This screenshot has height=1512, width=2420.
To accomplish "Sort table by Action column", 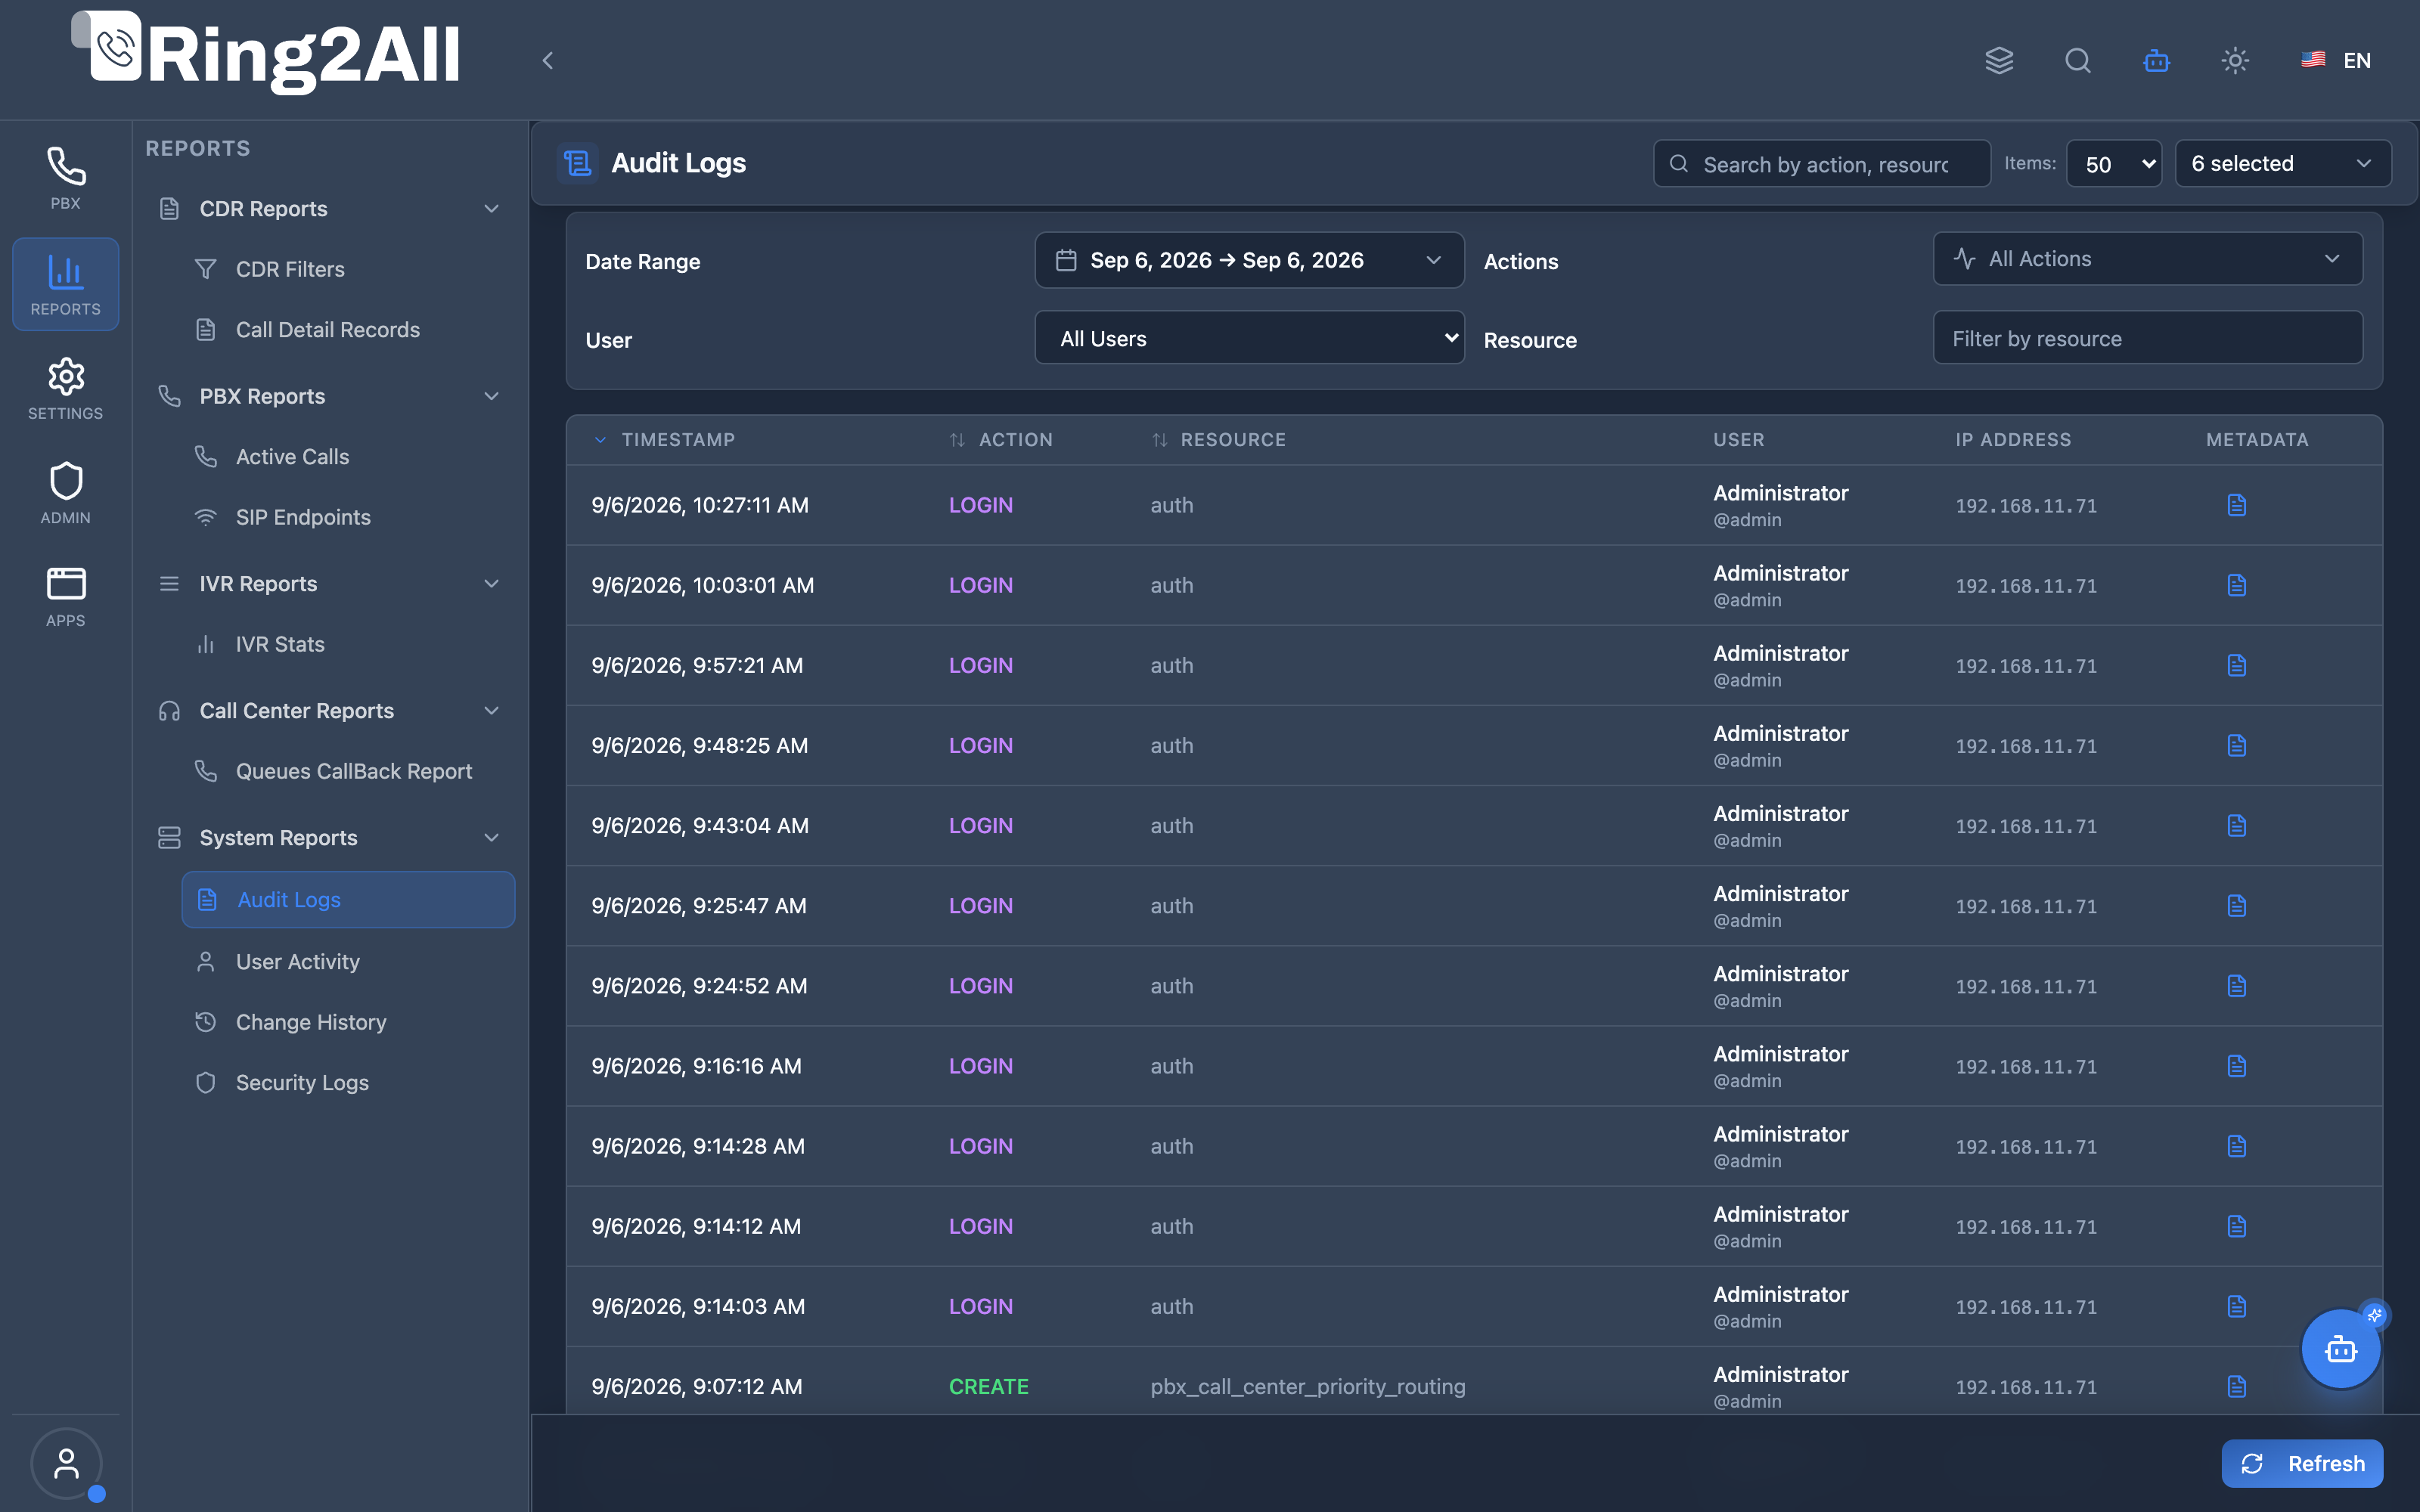I will pyautogui.click(x=1001, y=440).
